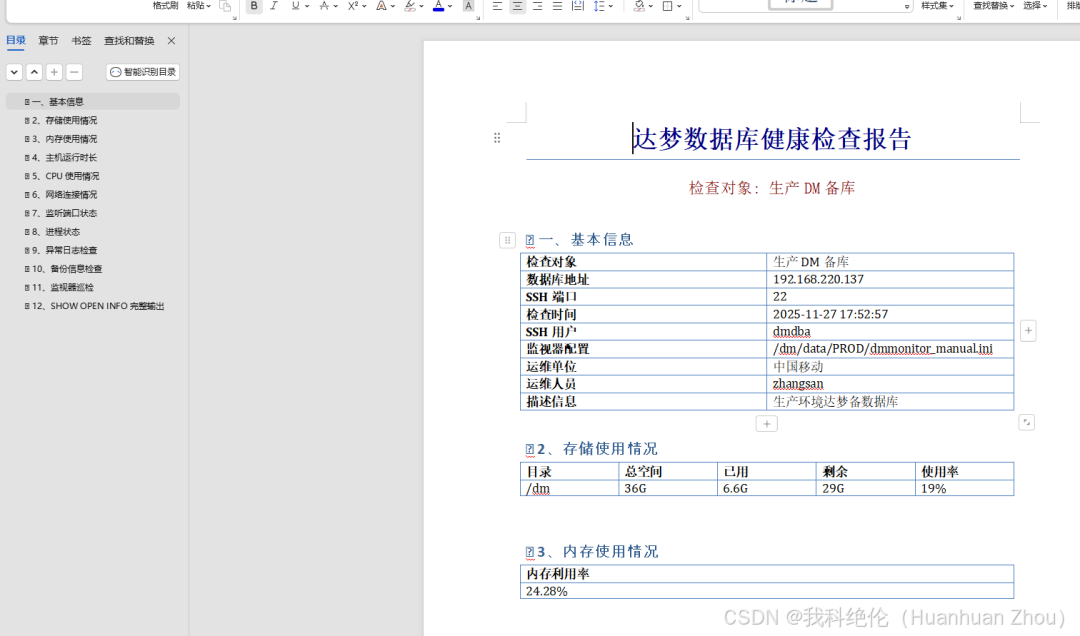1080x636 pixels.
Task: Open the paragraph settings dialog launcher
Action: coord(687,18)
